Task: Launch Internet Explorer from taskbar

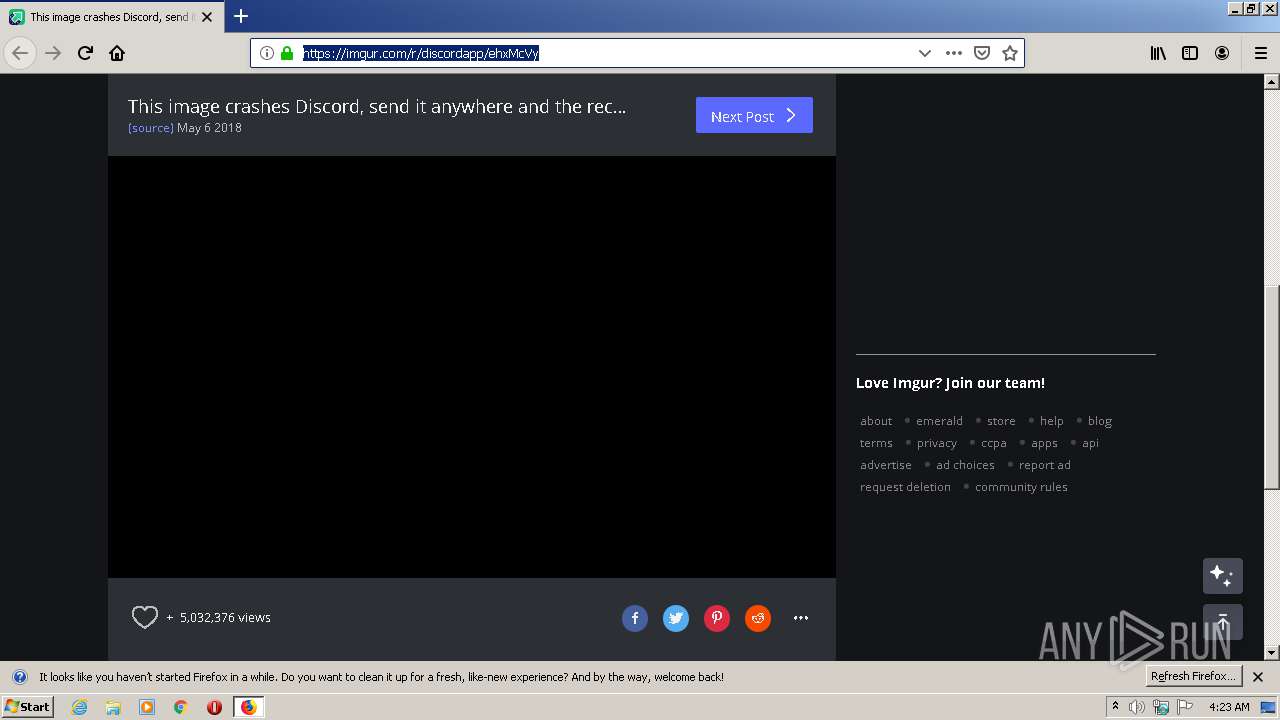Action: (x=79, y=707)
